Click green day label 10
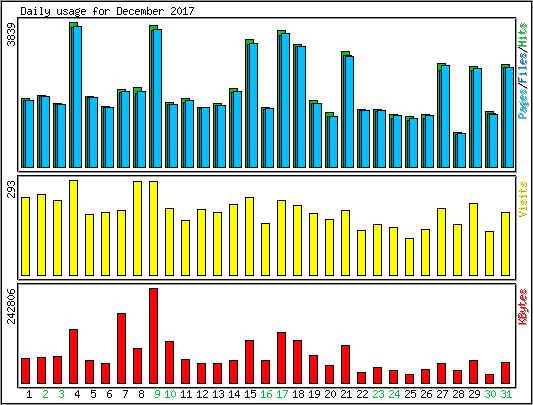The width and height of the screenshot is (533, 405). coord(170,394)
